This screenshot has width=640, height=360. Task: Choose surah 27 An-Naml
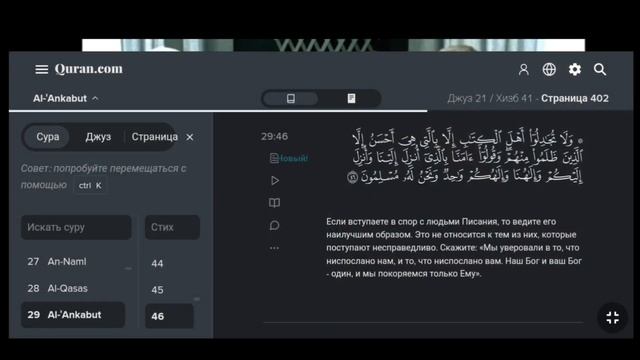(73, 262)
